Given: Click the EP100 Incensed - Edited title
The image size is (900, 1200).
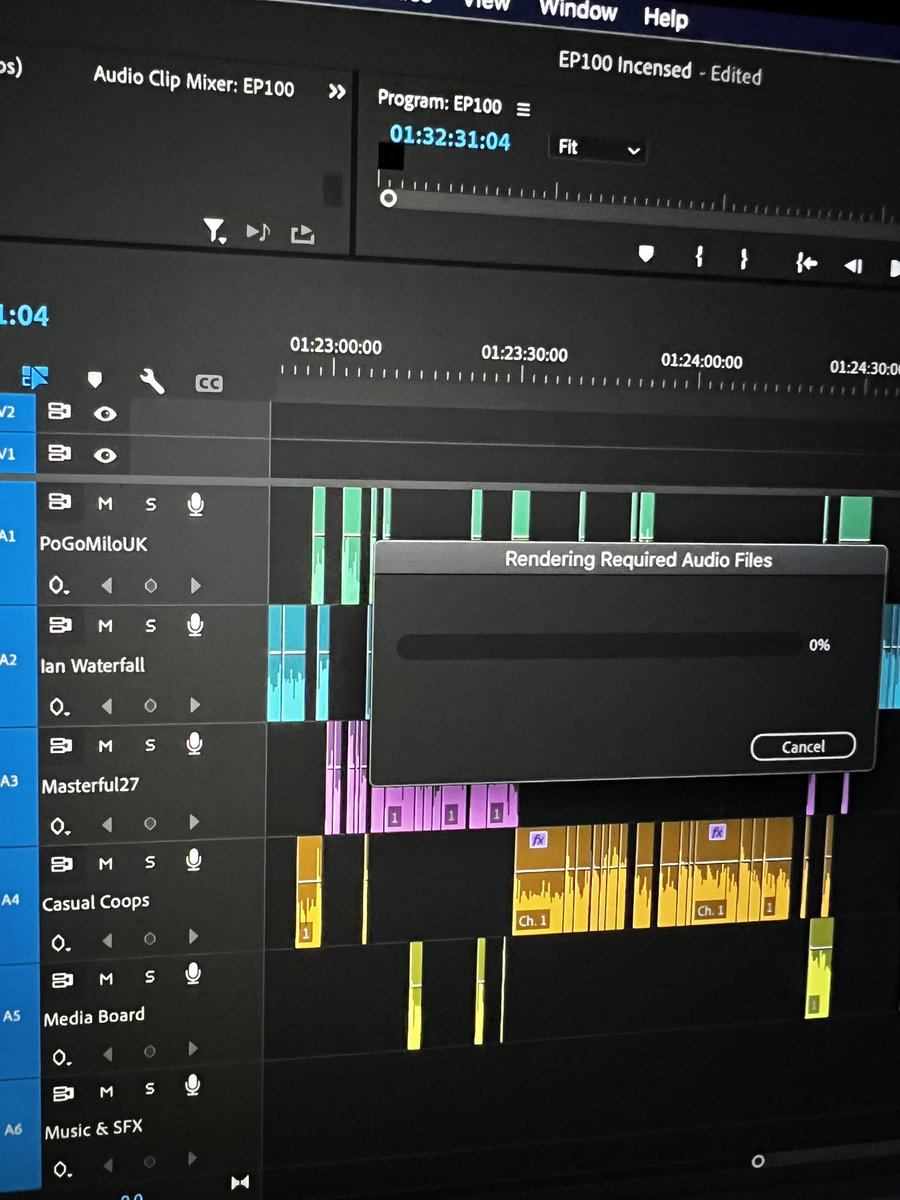Looking at the screenshot, I should (x=660, y=69).
